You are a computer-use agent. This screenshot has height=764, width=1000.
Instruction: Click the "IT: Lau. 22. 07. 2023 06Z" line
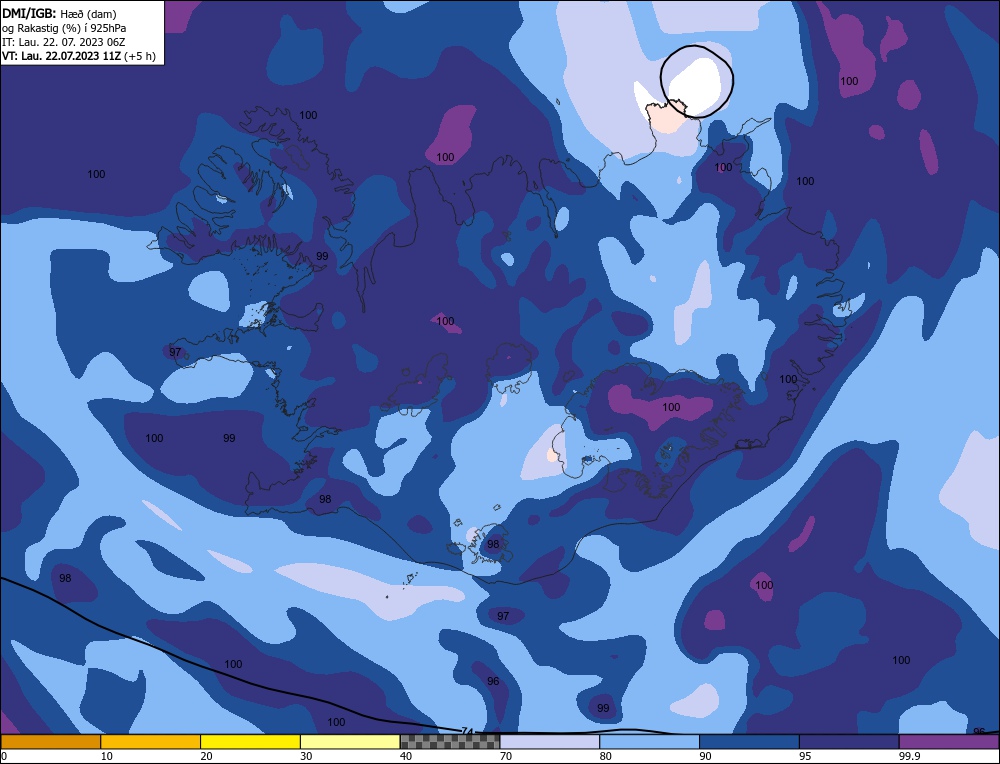pos(64,42)
